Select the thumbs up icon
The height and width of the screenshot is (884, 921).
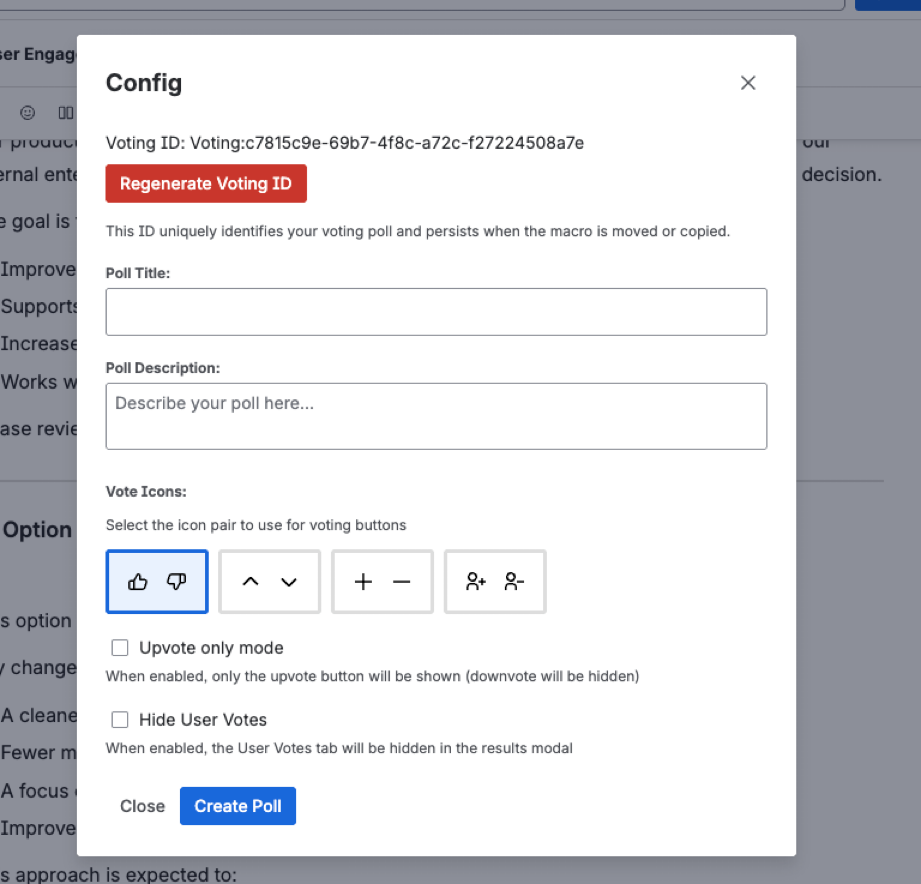pos(138,582)
